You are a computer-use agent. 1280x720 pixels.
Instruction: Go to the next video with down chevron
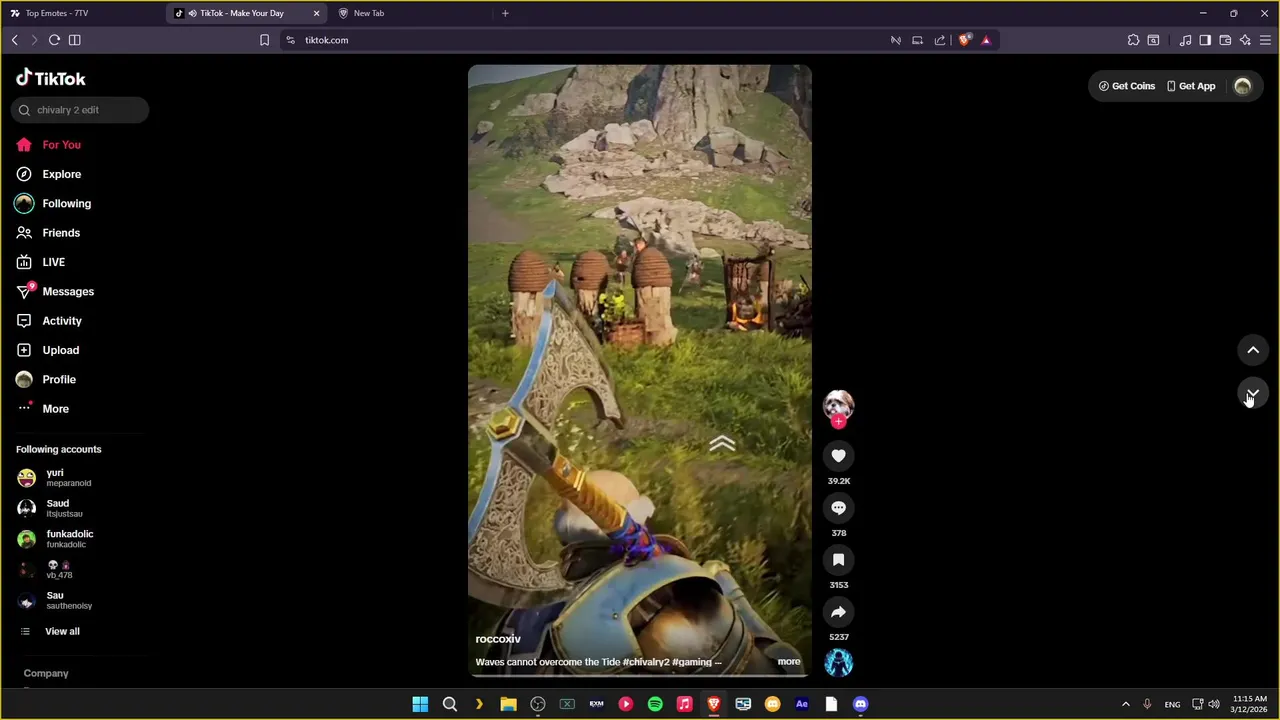coord(1253,393)
